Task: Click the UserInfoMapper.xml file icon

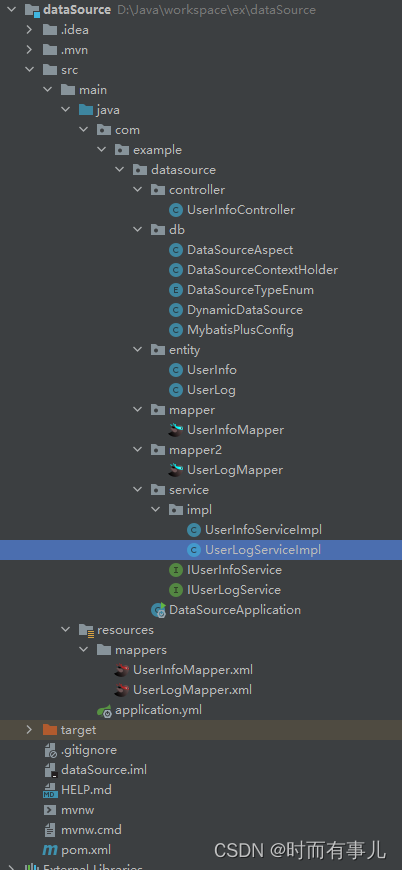Action: point(121,670)
